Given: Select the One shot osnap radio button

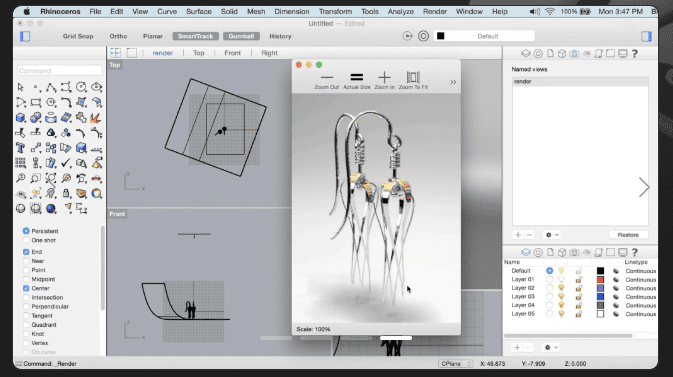Looking at the screenshot, I should (26, 240).
